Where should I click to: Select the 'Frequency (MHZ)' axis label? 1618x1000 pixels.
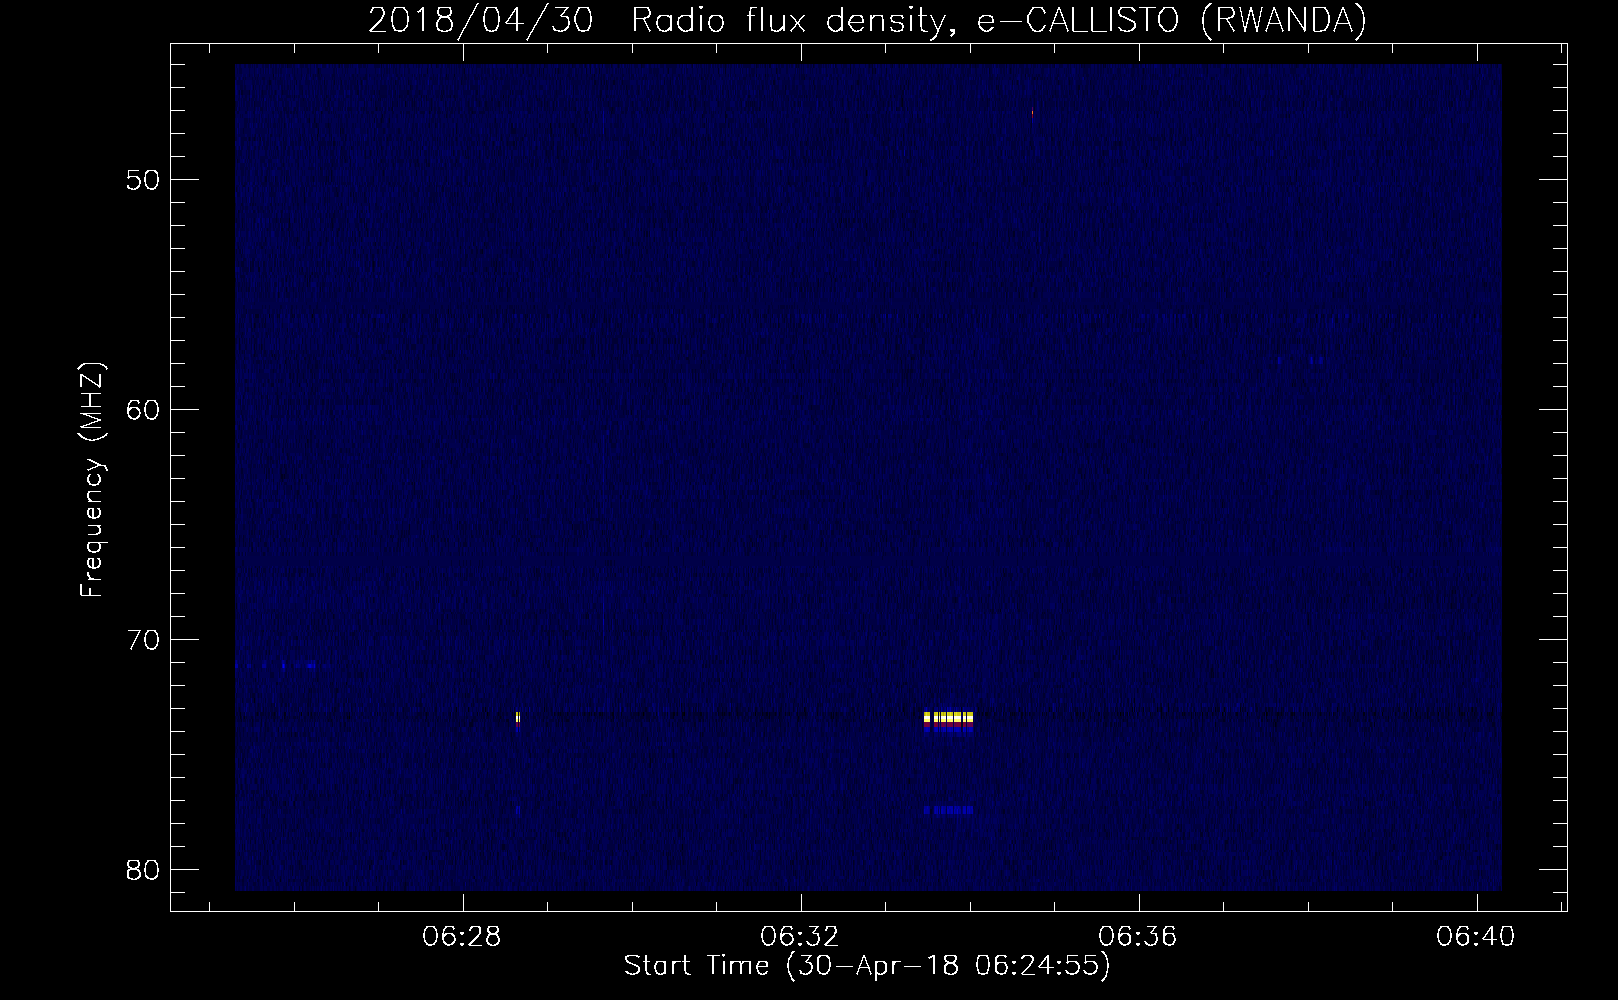(x=92, y=480)
